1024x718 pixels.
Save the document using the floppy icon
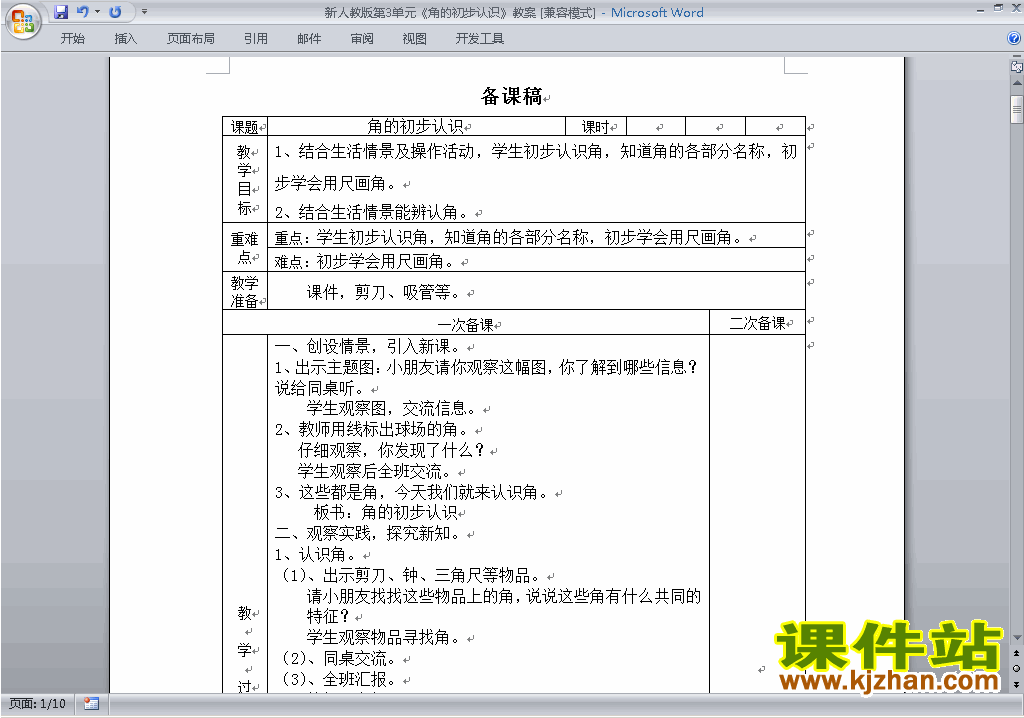click(x=61, y=12)
